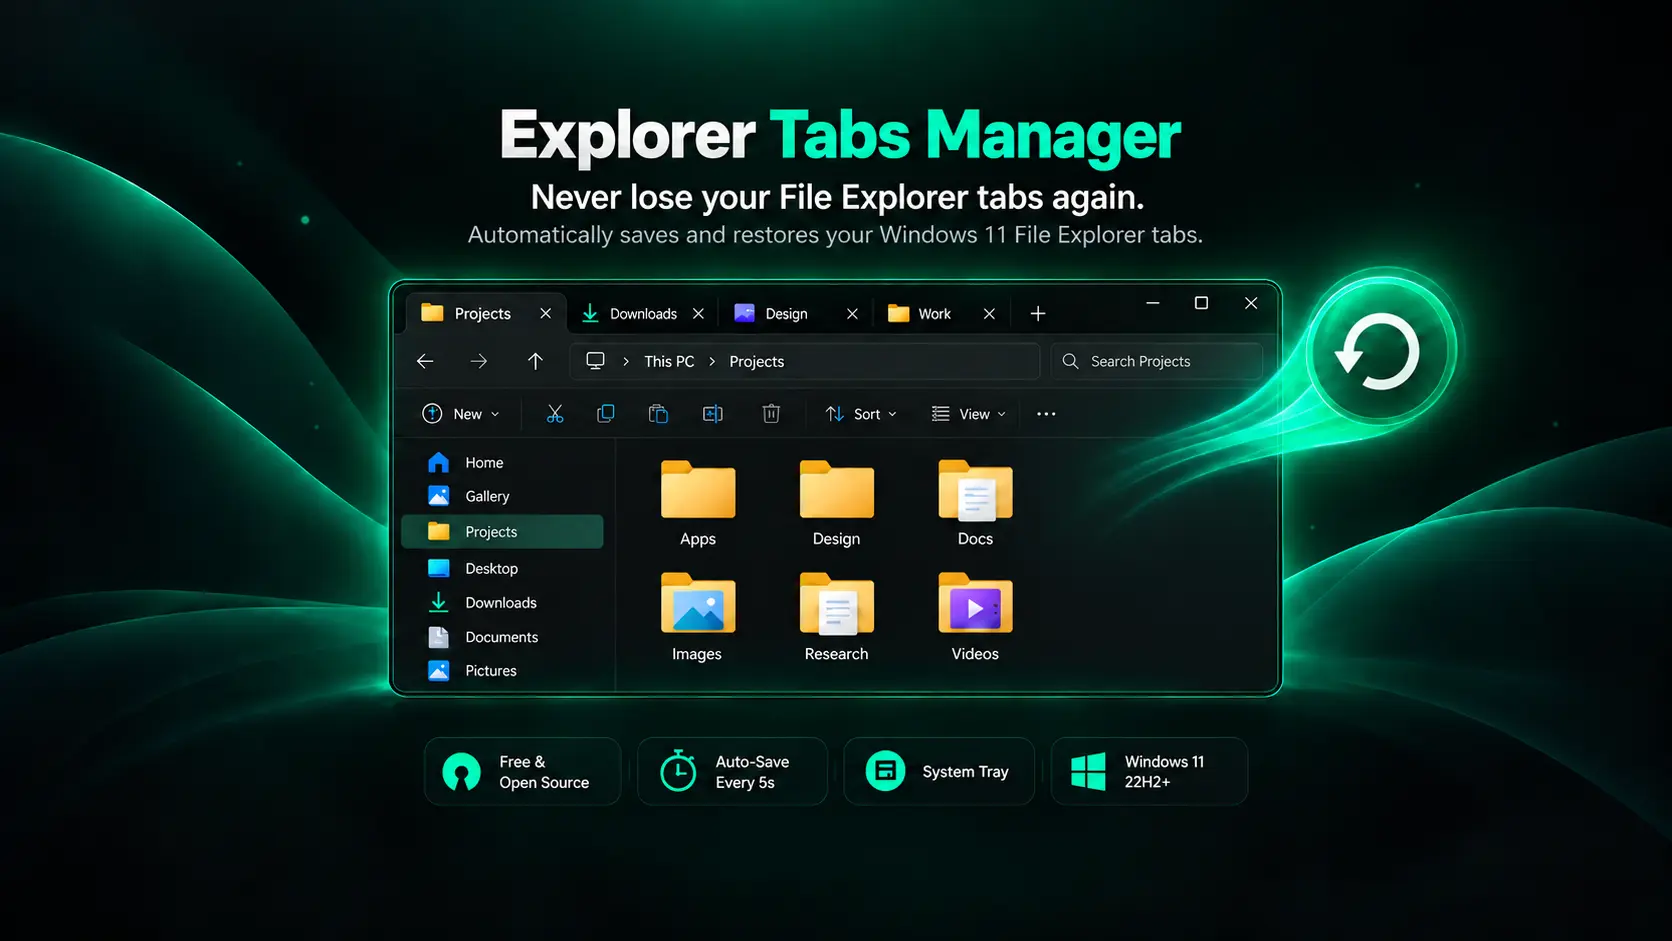Click the Copy icon in toolbar
The image size is (1672, 941).
pos(606,414)
